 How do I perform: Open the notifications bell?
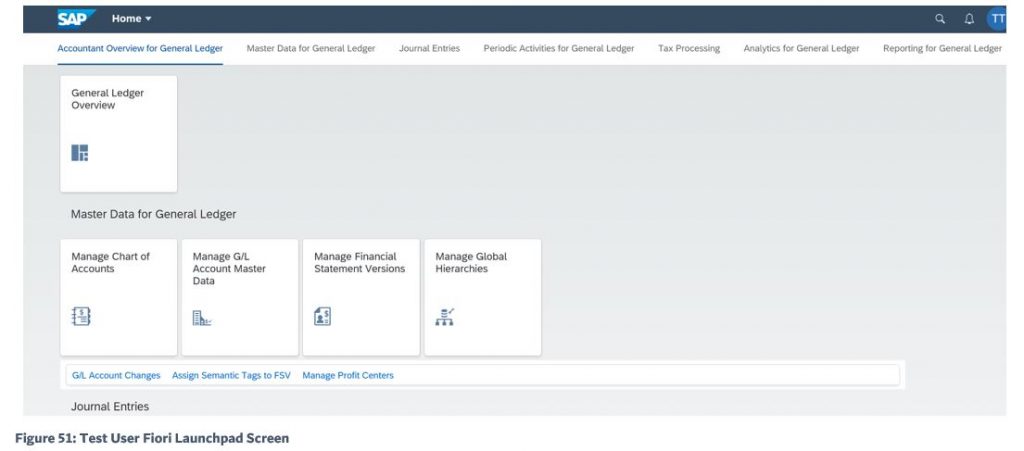969,19
